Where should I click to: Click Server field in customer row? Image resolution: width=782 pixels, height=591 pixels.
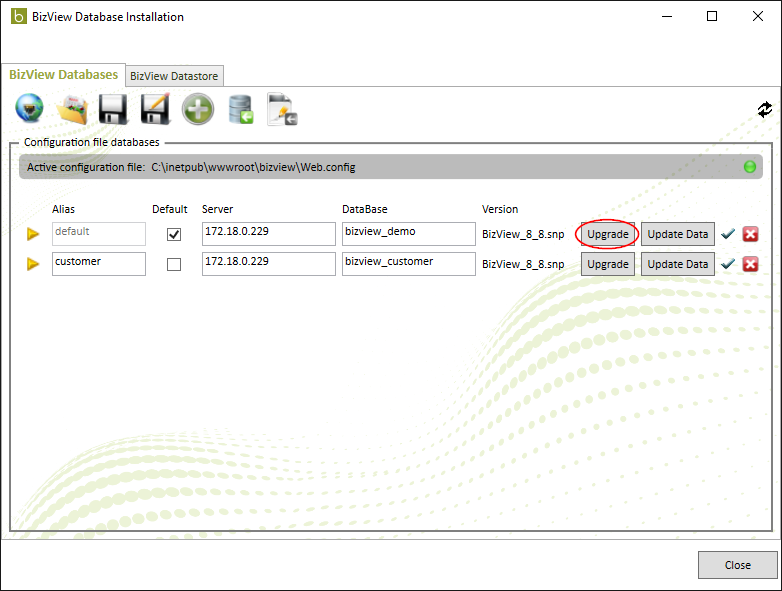(269, 264)
